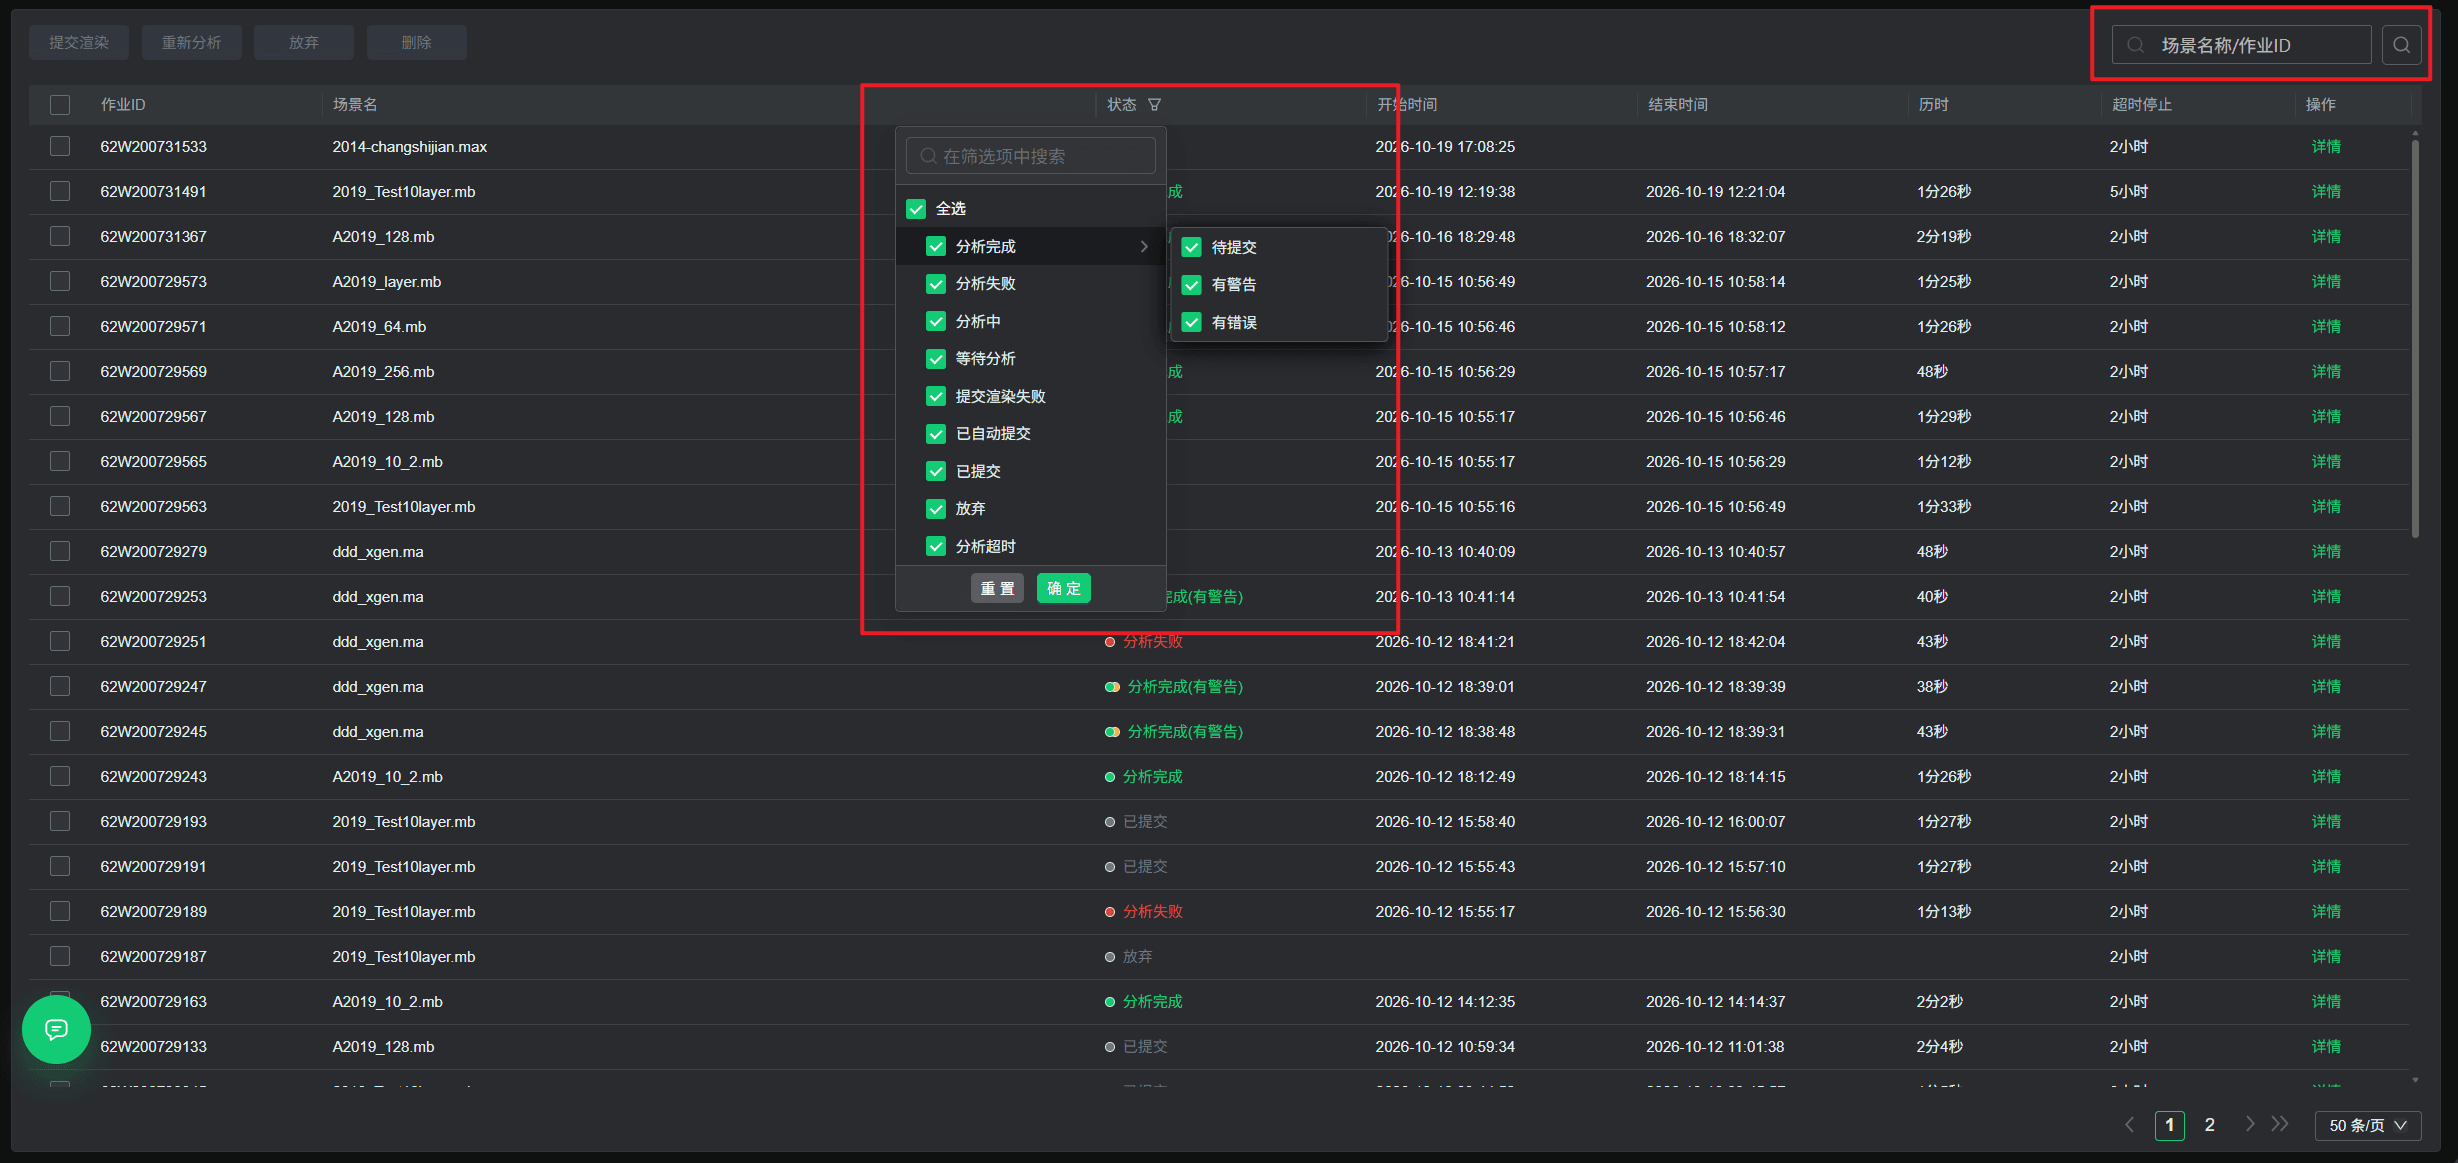Uncheck the 分析超时 filter option
The width and height of the screenshot is (2458, 1163).
936,546
